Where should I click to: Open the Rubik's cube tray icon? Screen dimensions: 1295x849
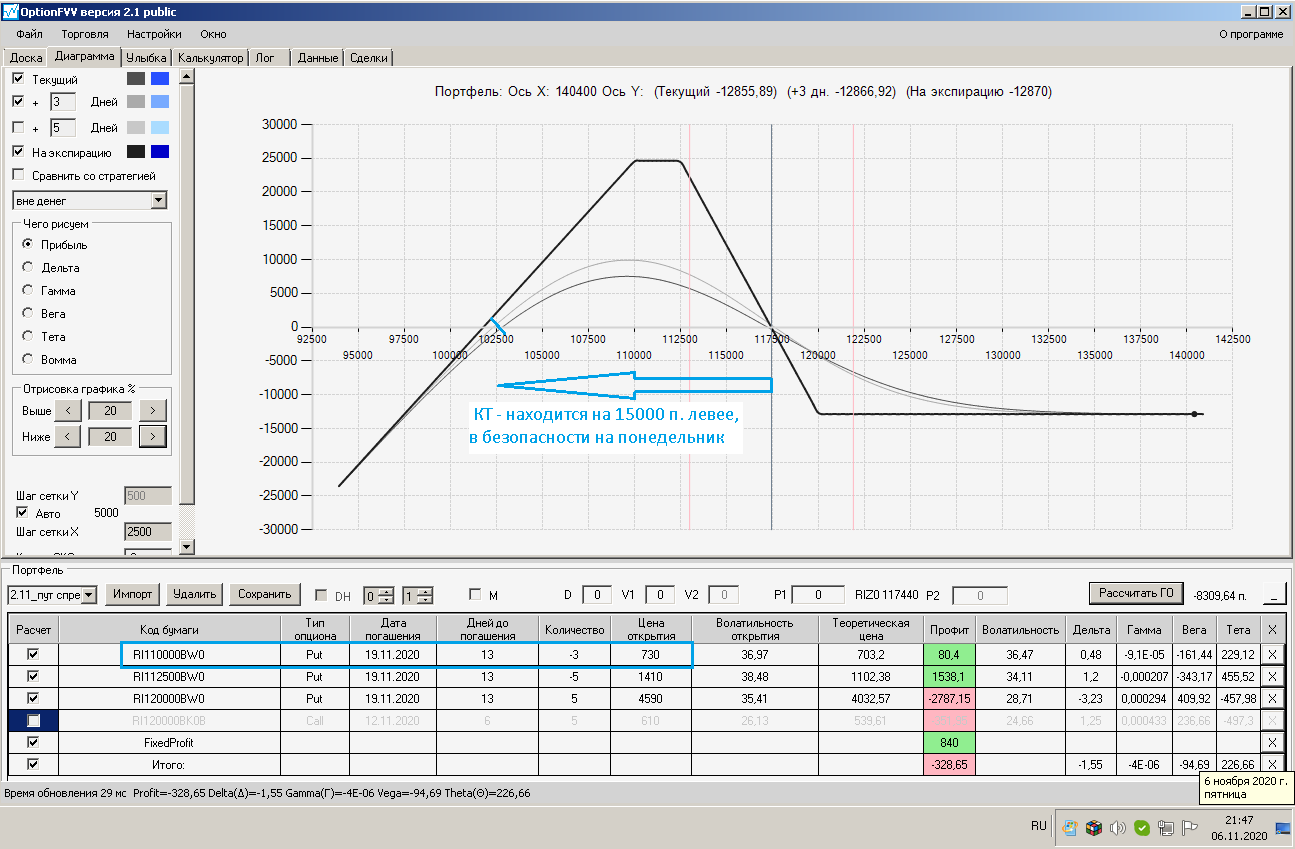[1094, 827]
